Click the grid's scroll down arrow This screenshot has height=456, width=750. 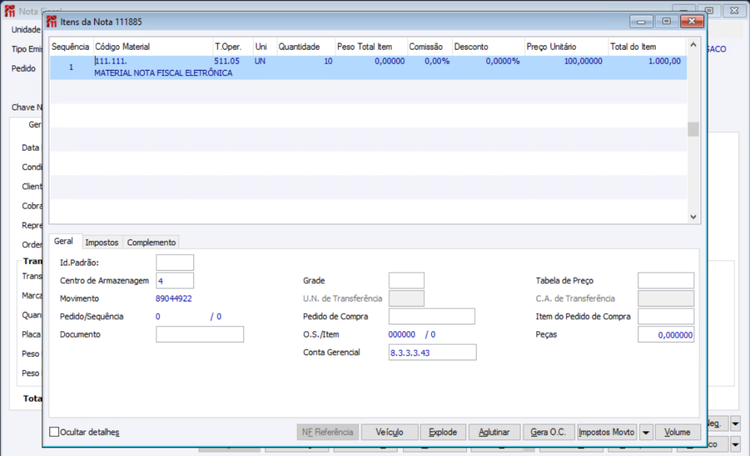[x=693, y=217]
